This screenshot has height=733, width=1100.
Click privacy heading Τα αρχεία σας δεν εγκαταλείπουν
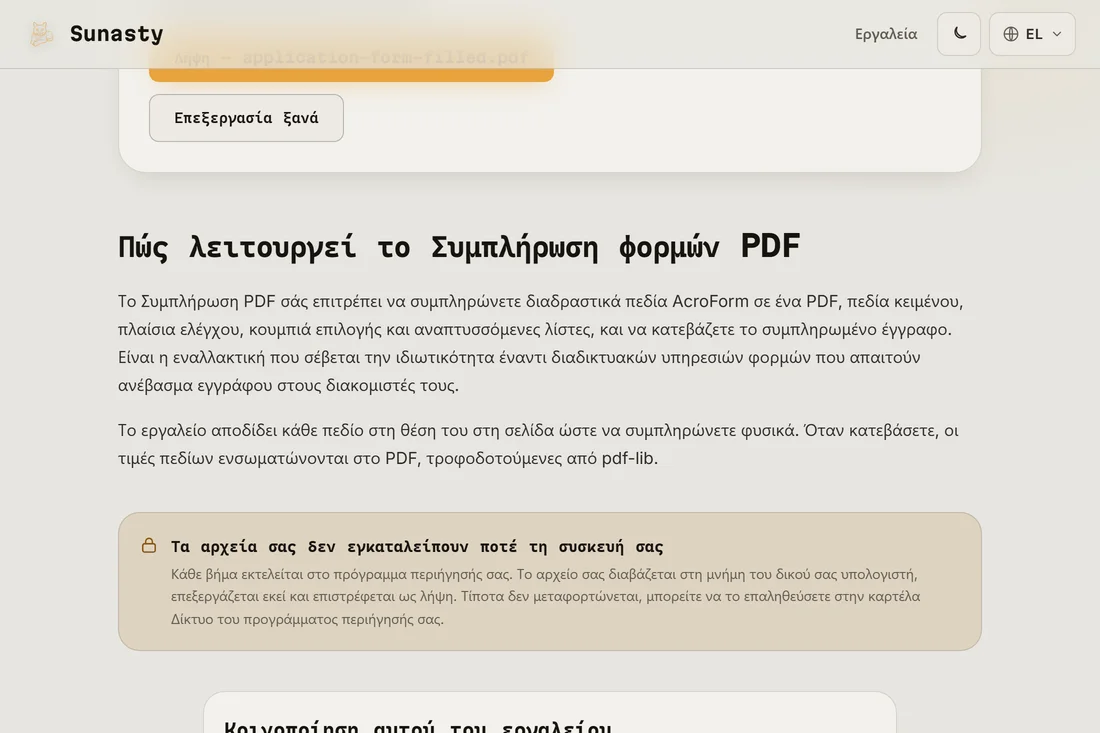[417, 546]
